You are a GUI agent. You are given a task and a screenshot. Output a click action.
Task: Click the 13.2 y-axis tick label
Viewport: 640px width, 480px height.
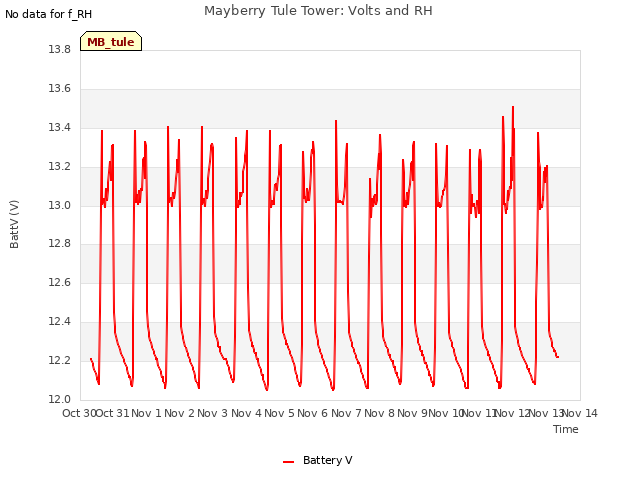coord(60,167)
